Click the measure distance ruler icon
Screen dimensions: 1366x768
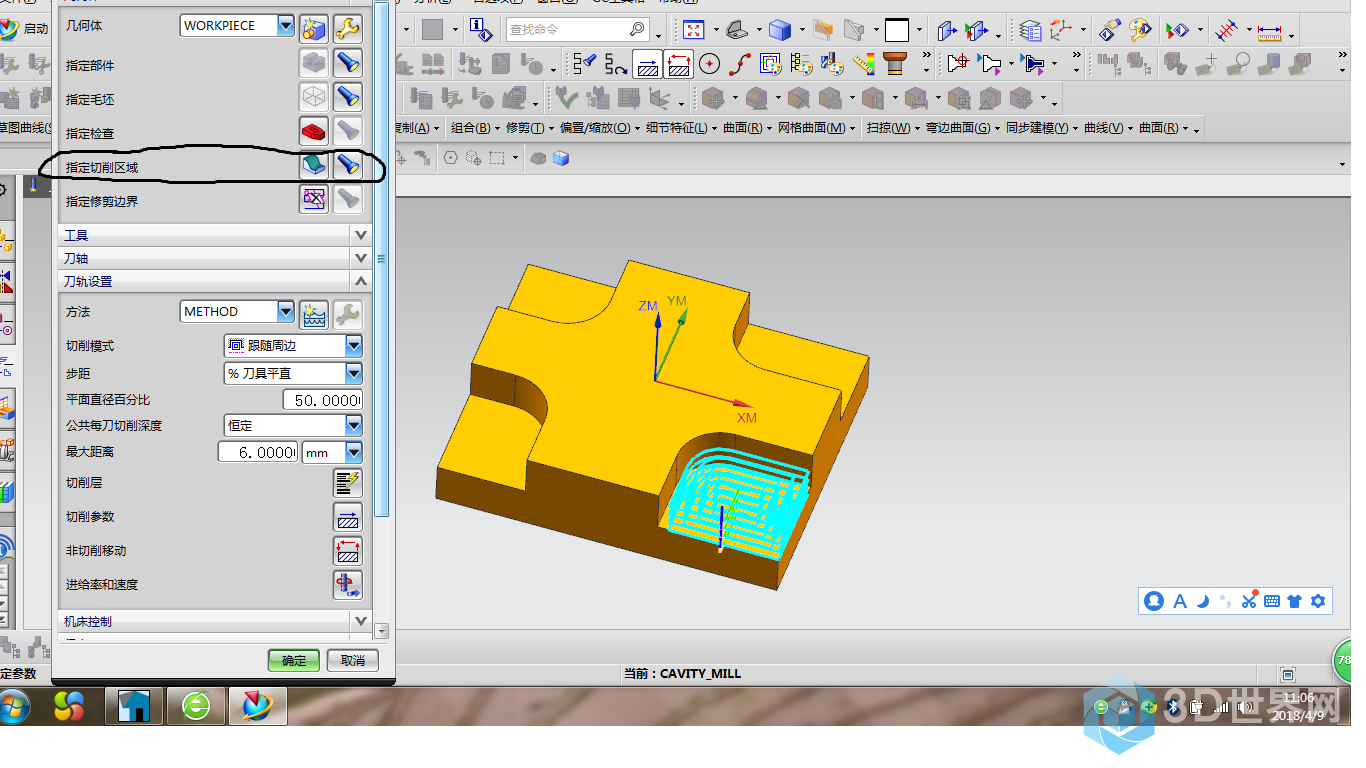click(x=1269, y=31)
